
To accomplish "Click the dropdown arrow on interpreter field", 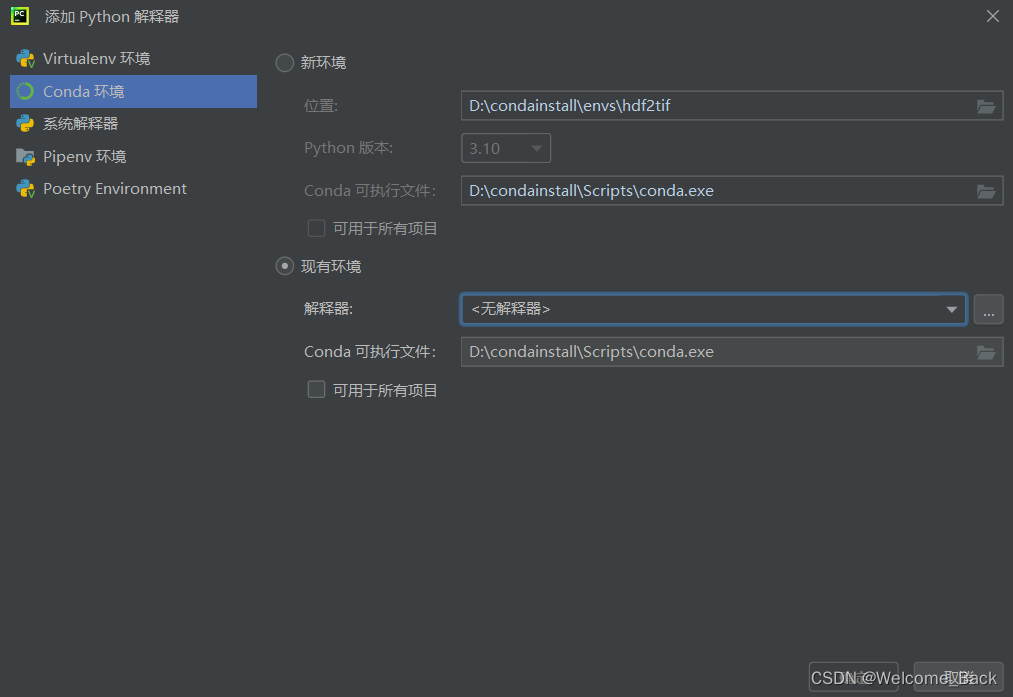I will click(951, 309).
